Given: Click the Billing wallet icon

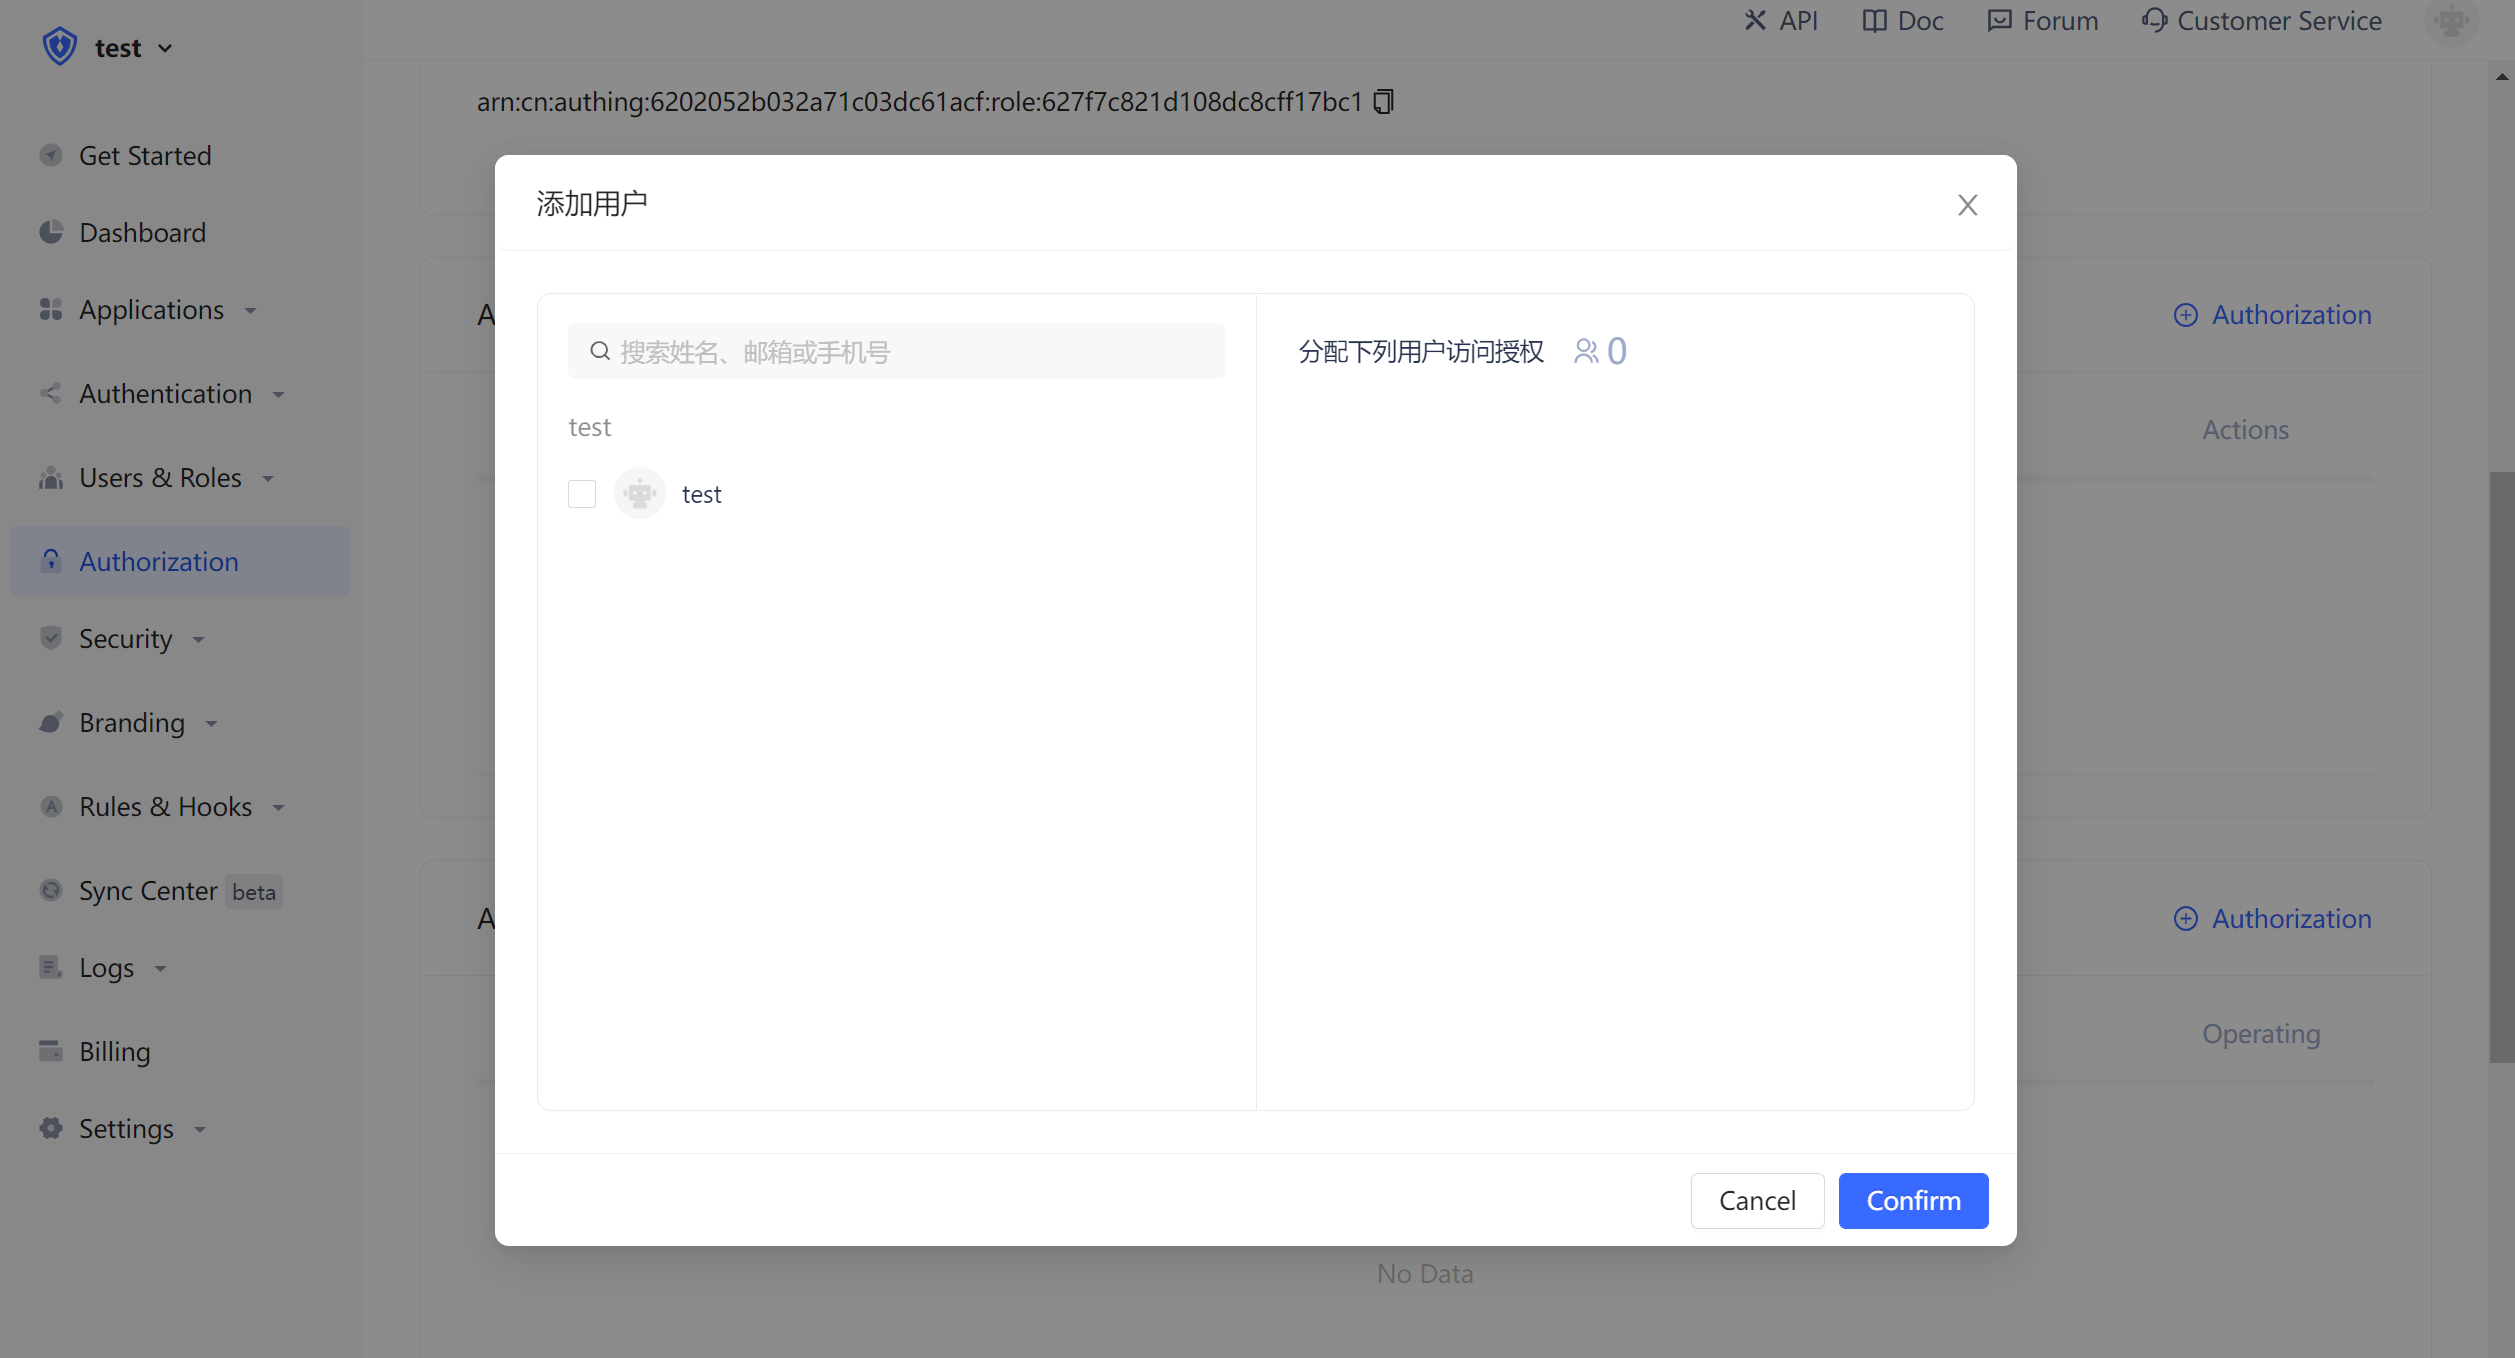Looking at the screenshot, I should pos(51,1051).
